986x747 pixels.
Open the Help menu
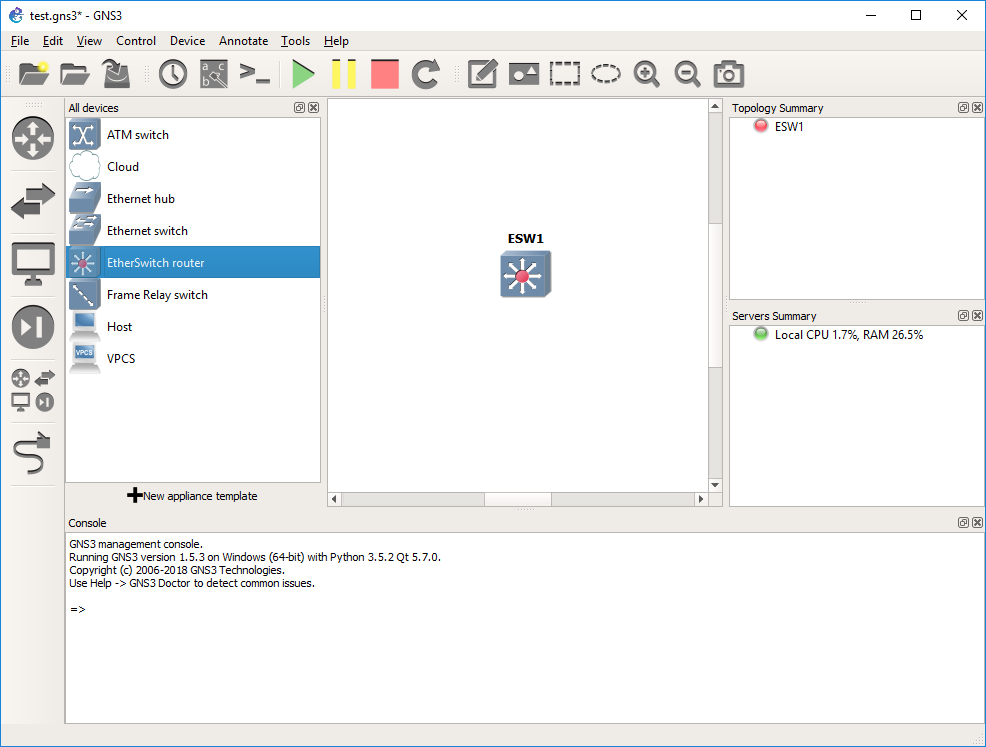[336, 41]
